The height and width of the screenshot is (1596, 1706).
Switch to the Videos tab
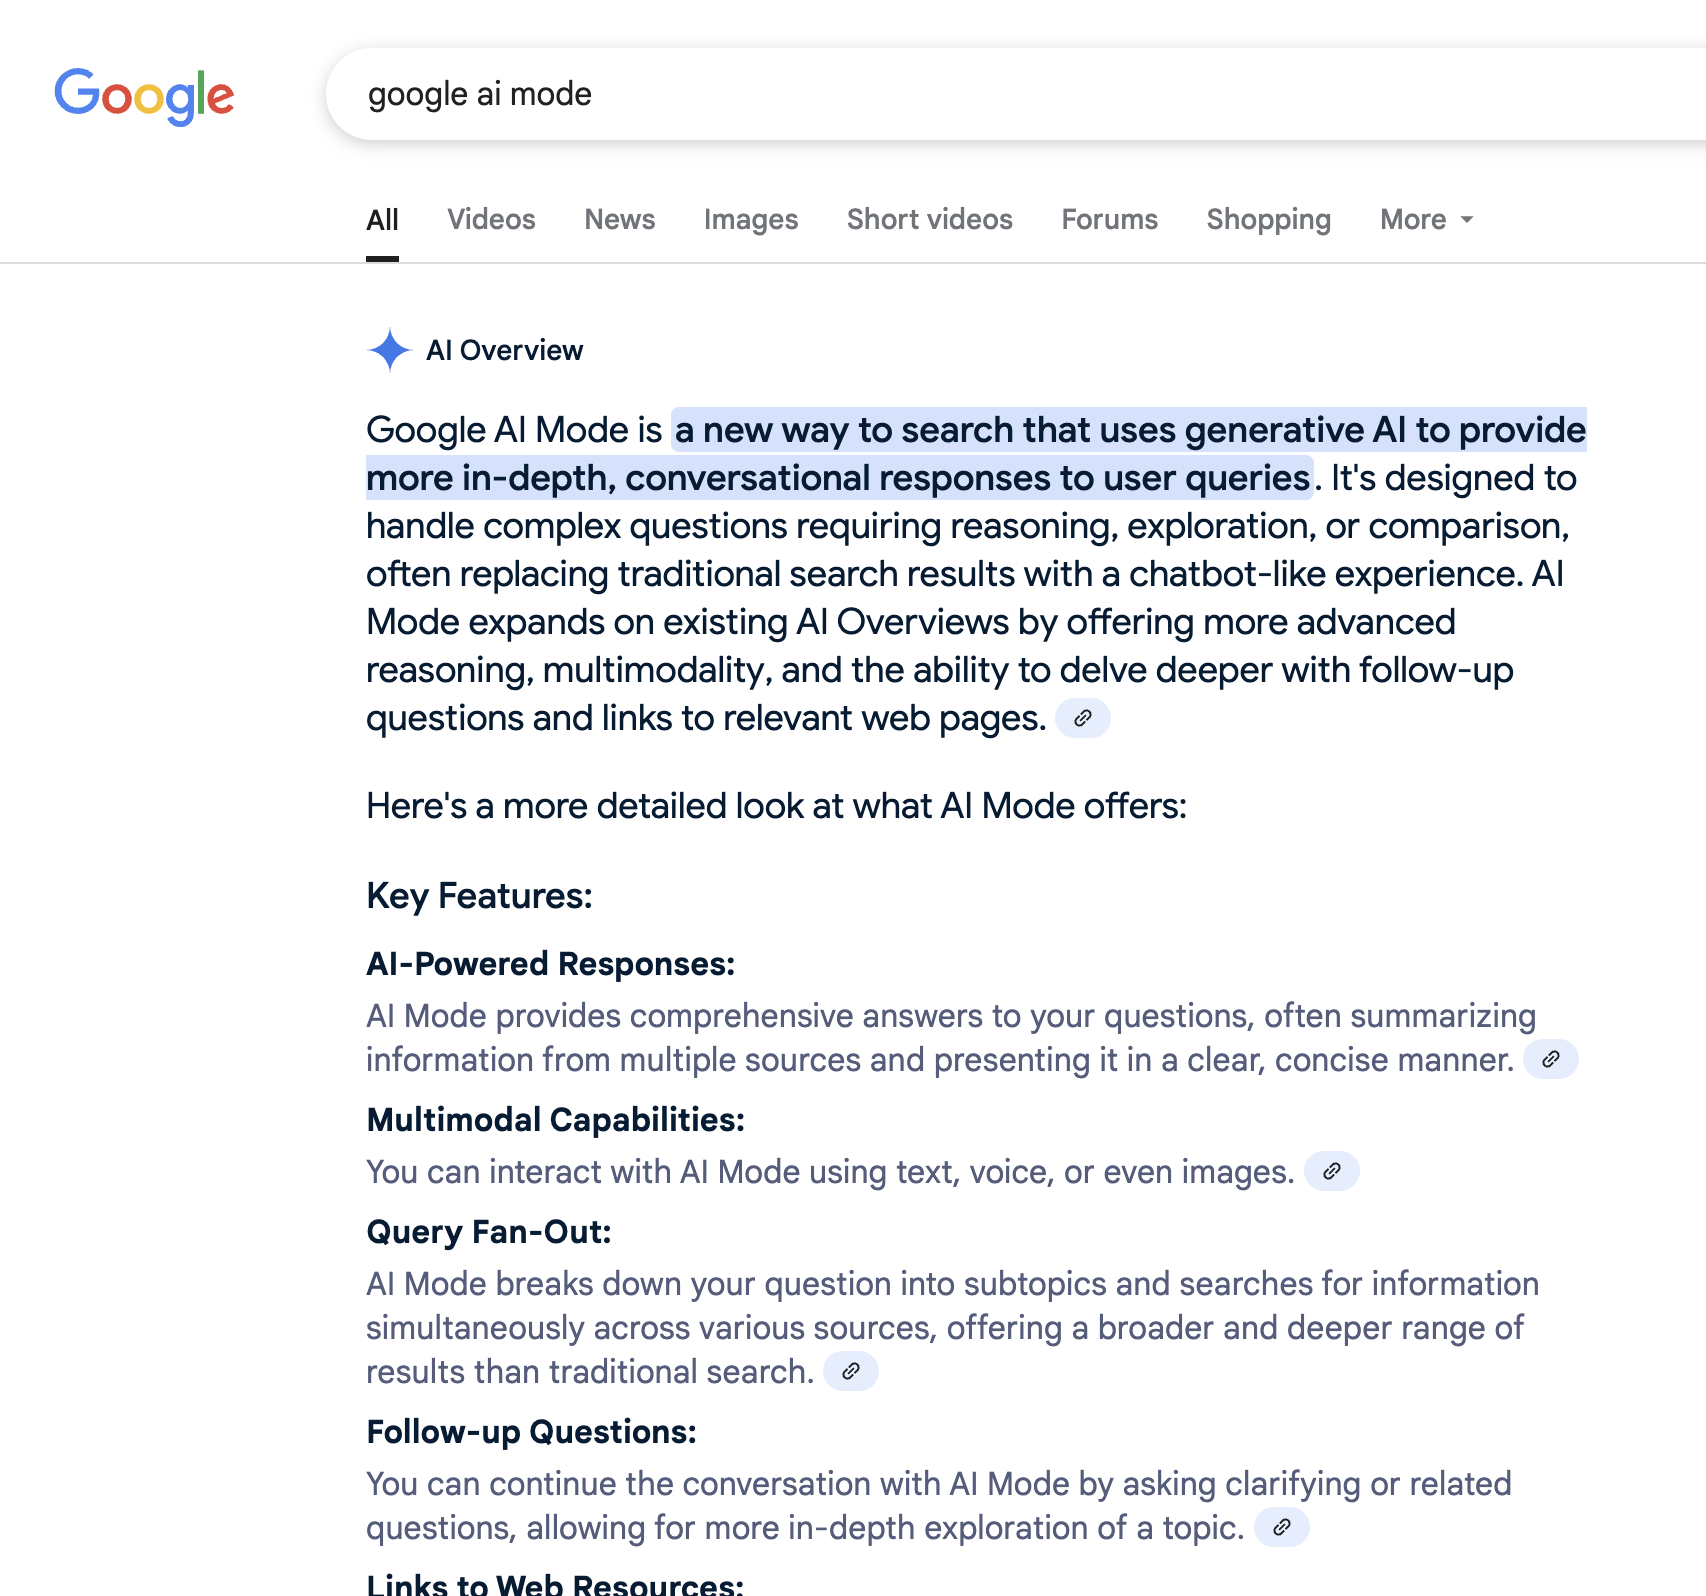click(491, 220)
